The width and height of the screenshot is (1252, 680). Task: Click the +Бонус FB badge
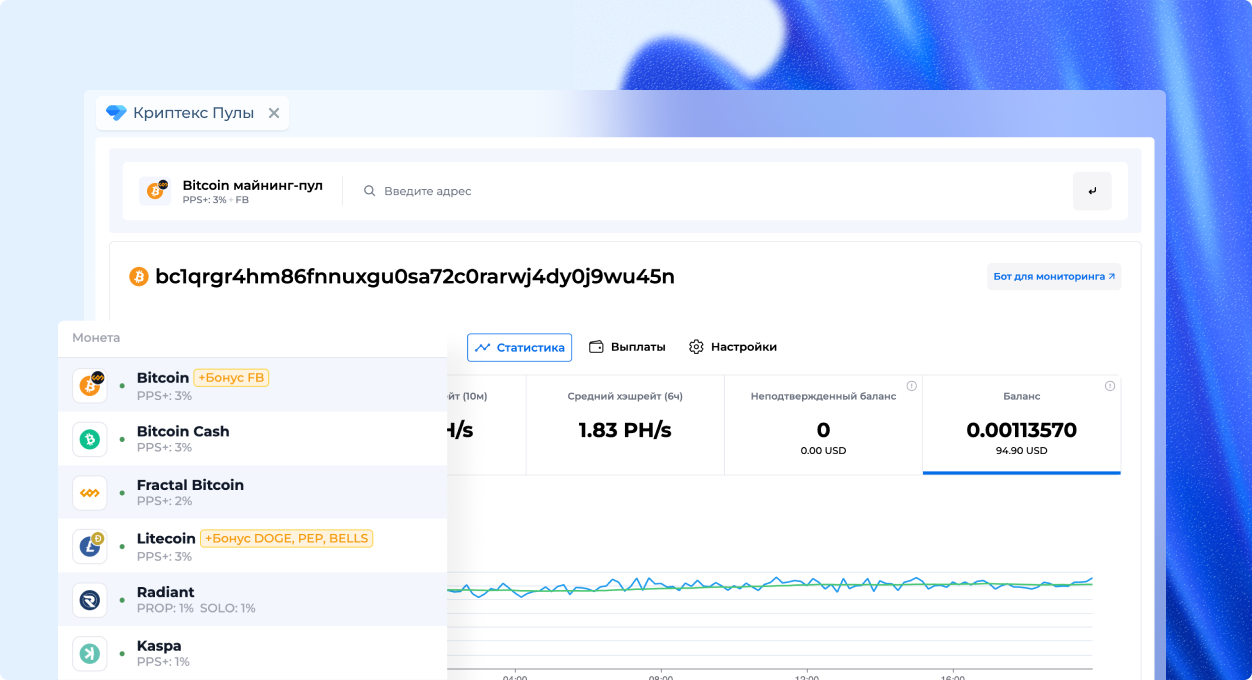coord(231,378)
